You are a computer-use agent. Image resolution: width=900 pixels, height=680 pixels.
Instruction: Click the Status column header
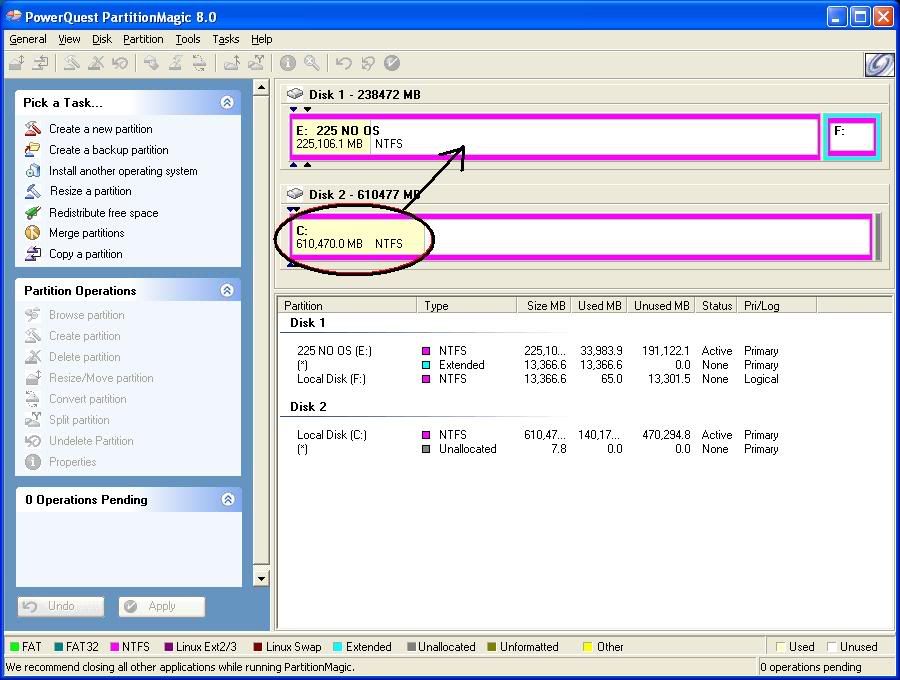point(716,305)
